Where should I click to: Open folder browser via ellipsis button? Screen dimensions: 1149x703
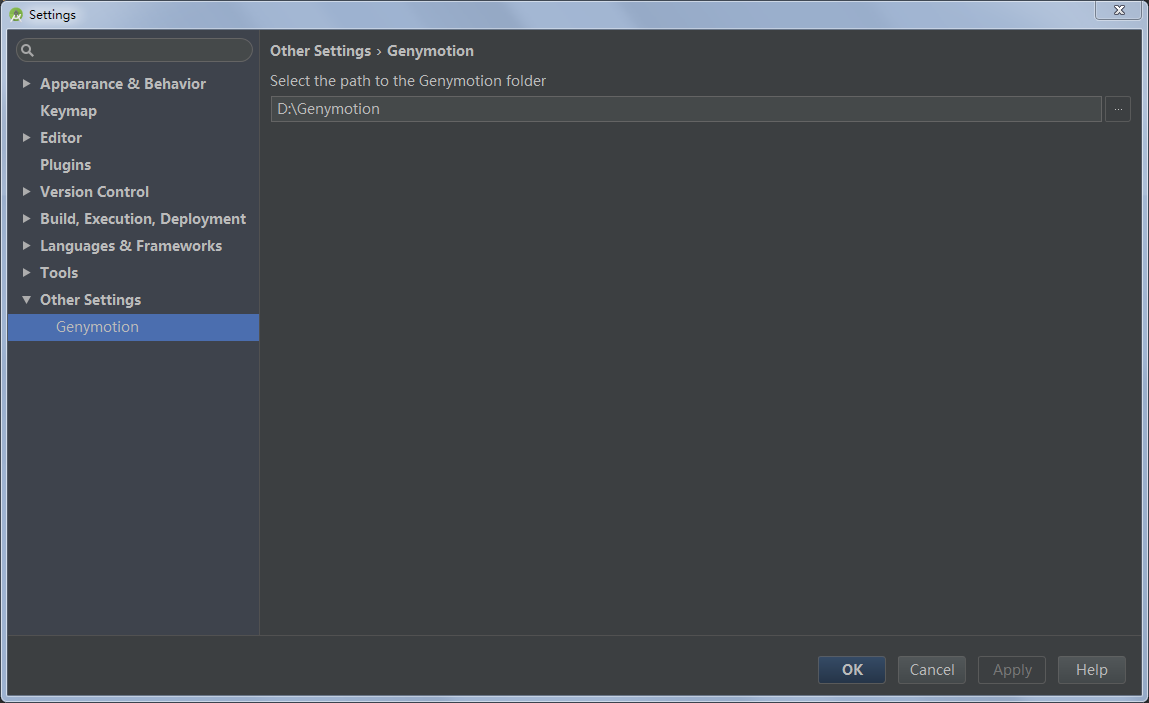1117,108
